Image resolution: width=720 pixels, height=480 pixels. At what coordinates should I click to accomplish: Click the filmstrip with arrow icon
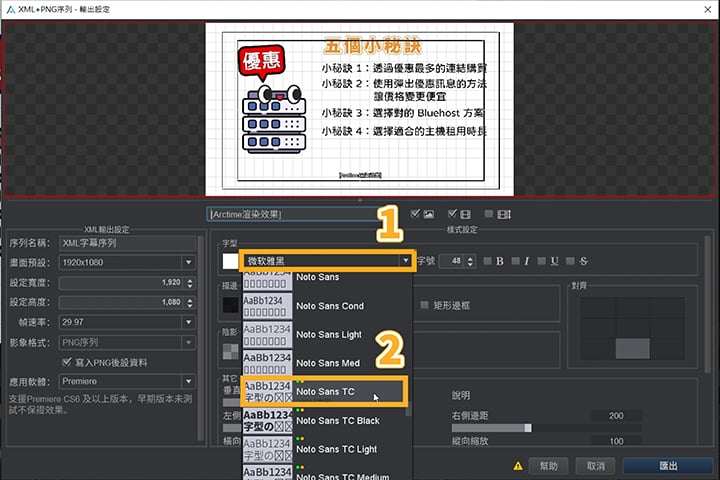(x=504, y=214)
